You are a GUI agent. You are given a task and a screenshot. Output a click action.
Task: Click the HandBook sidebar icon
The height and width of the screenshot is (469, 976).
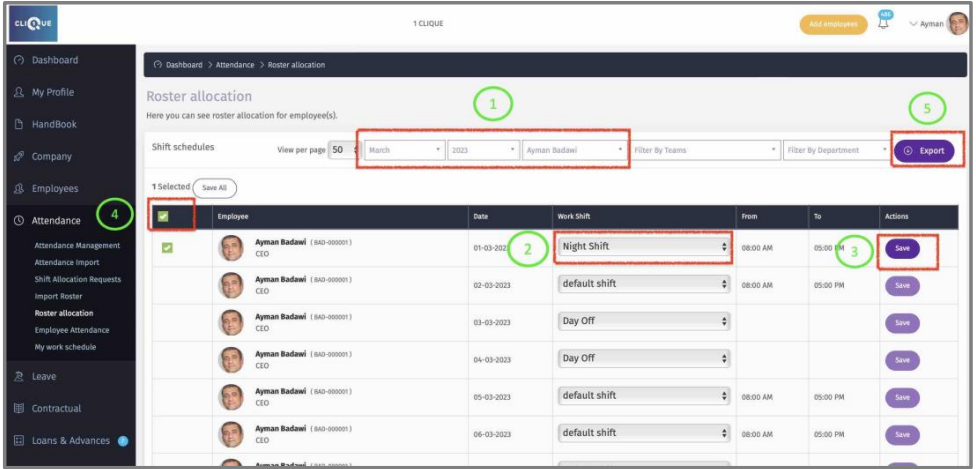pos(19,124)
